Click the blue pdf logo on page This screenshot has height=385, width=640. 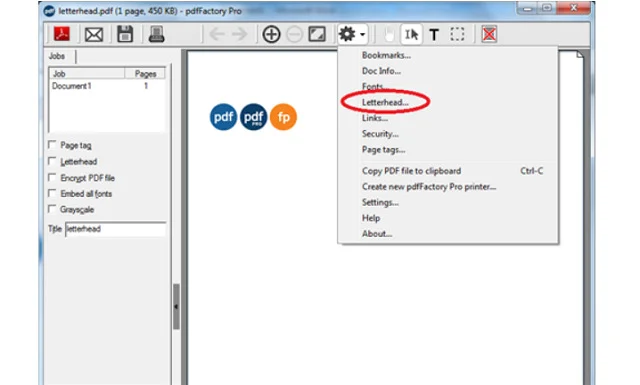(x=223, y=117)
